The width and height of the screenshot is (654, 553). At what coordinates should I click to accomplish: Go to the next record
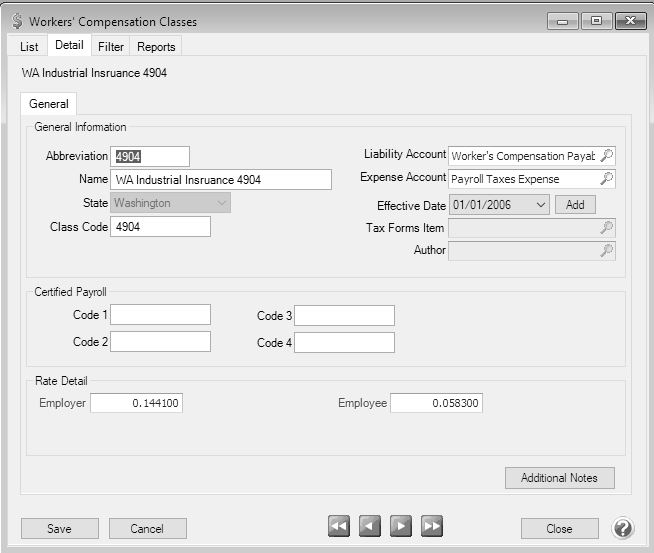tap(401, 527)
